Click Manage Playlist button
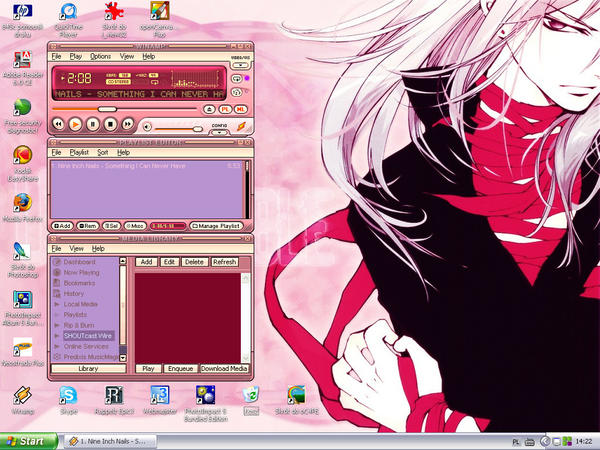Screen dimensions: 600x450 pyautogui.click(x=217, y=226)
